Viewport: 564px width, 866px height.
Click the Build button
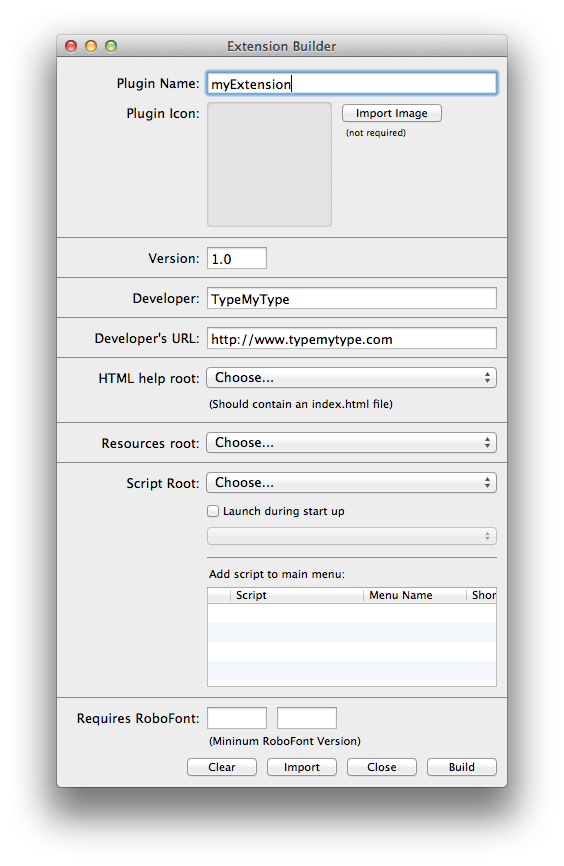point(462,767)
